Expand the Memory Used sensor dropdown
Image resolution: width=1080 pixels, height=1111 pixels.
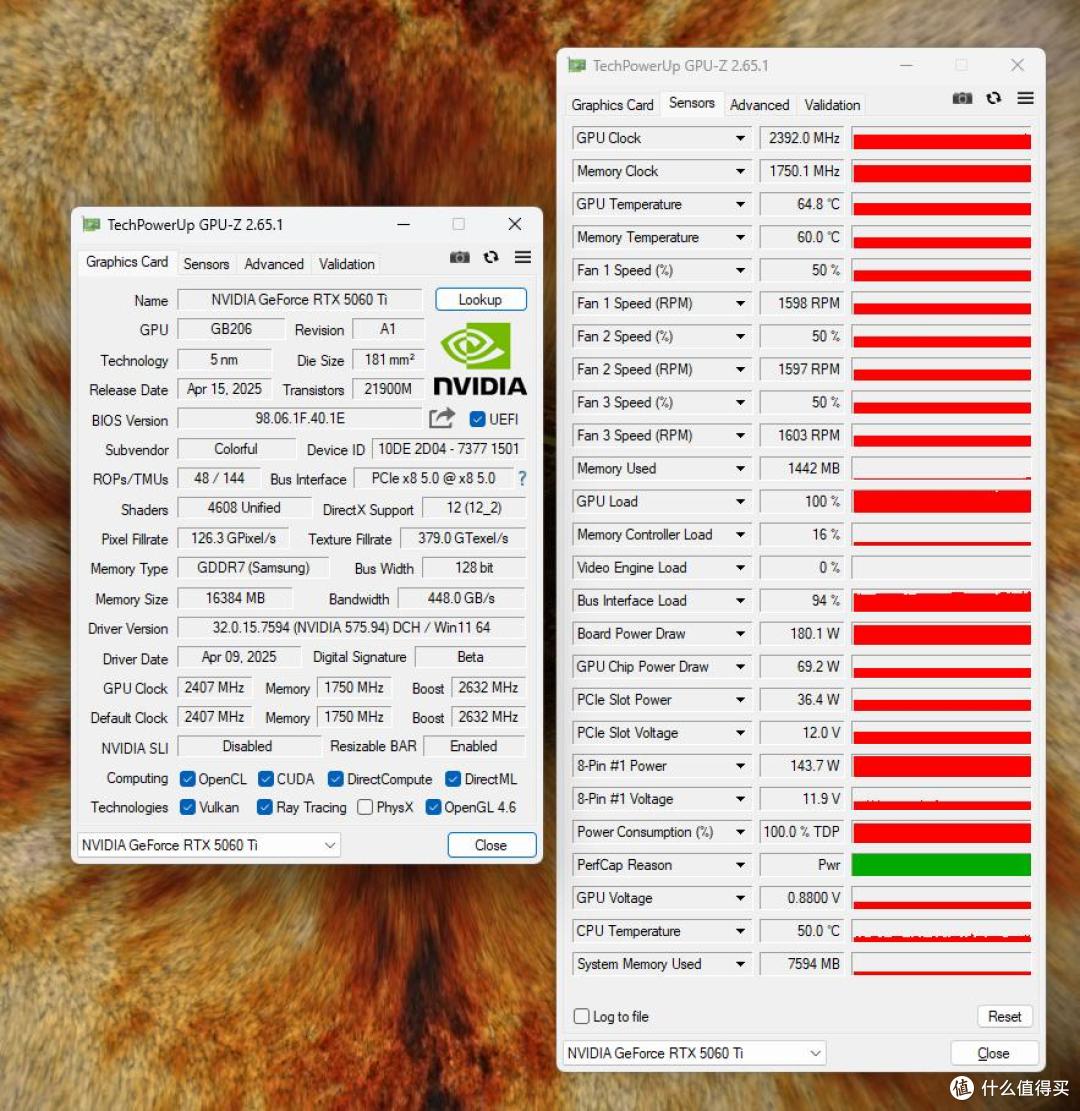740,468
